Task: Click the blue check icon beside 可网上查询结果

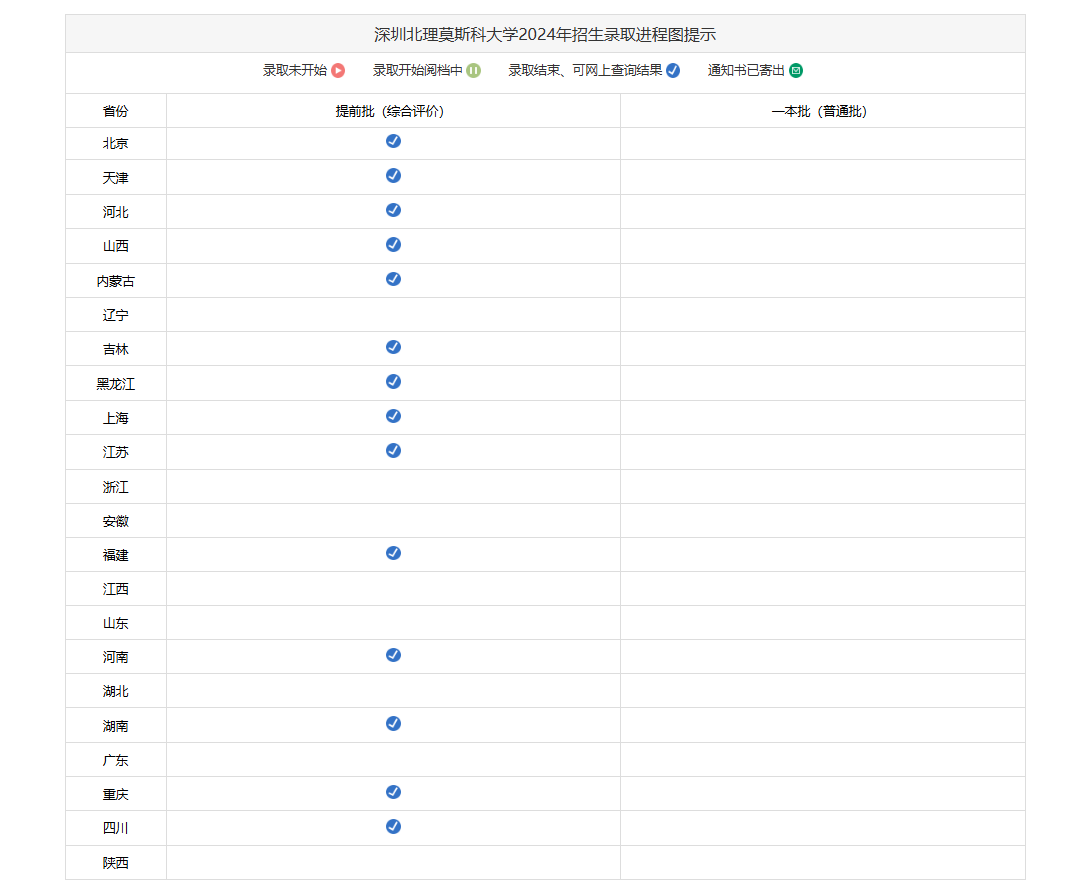Action: click(x=673, y=71)
